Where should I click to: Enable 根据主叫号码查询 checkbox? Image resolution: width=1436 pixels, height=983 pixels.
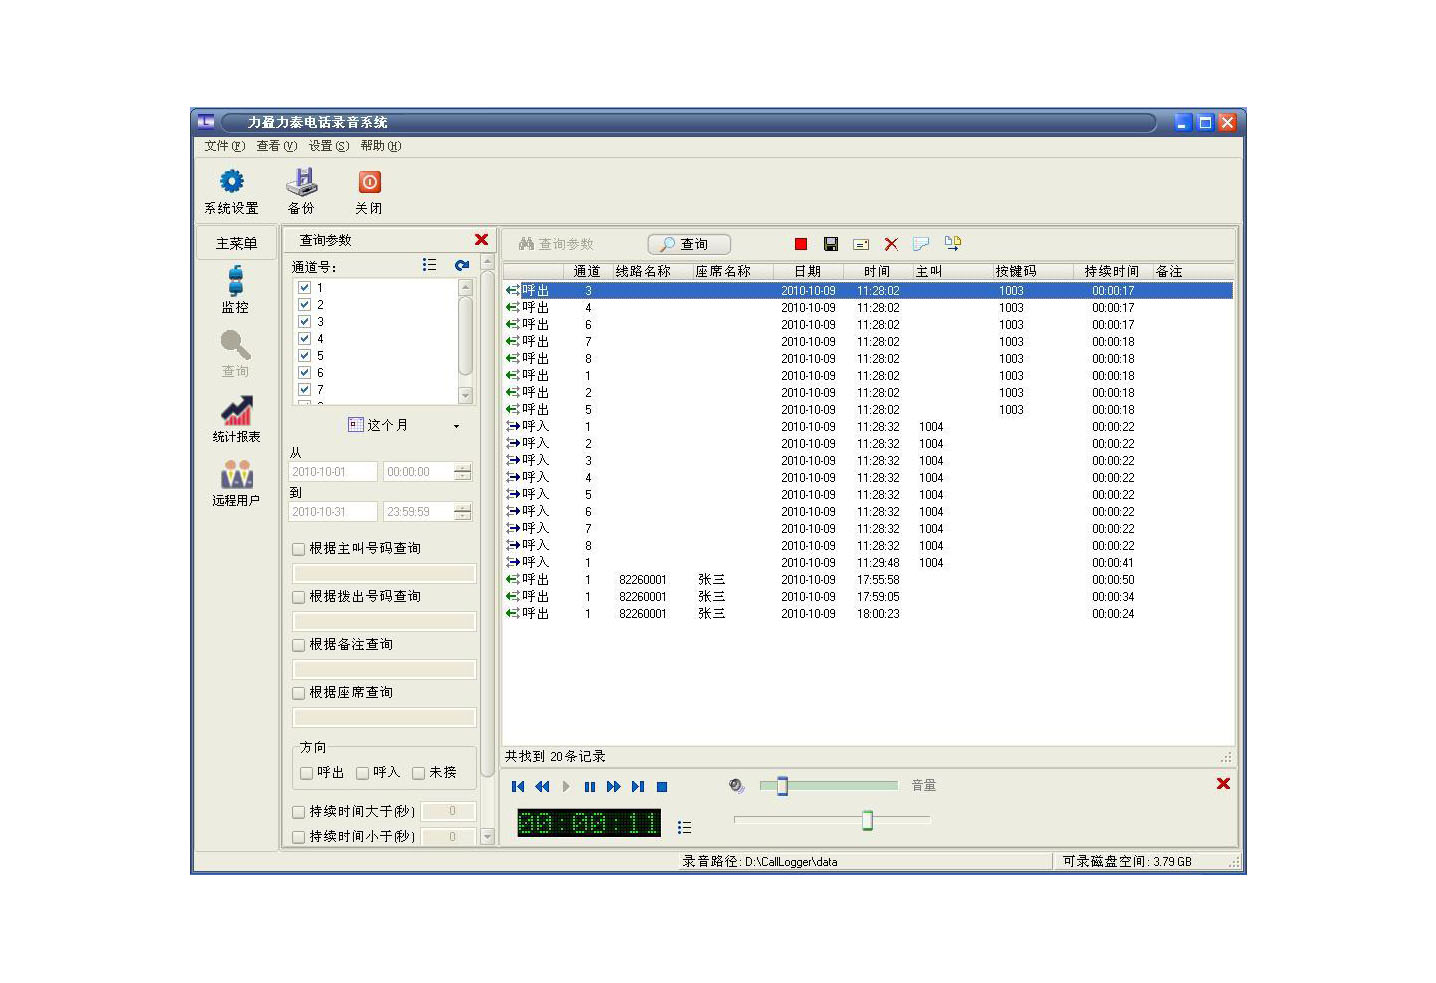(x=299, y=549)
